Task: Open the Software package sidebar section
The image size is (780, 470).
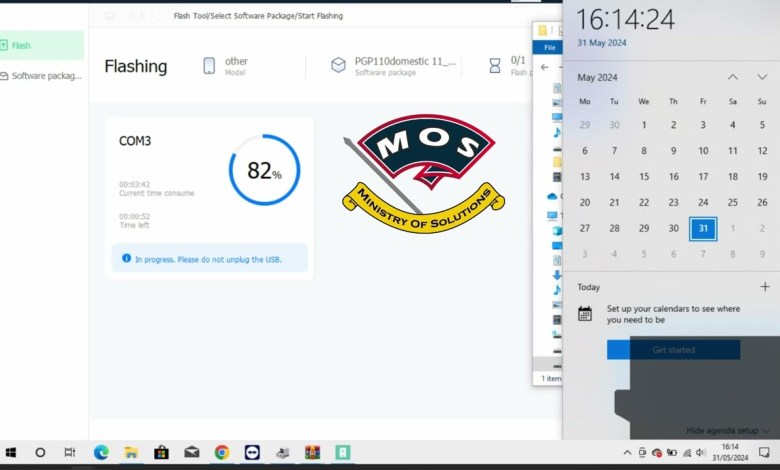Action: (x=45, y=76)
